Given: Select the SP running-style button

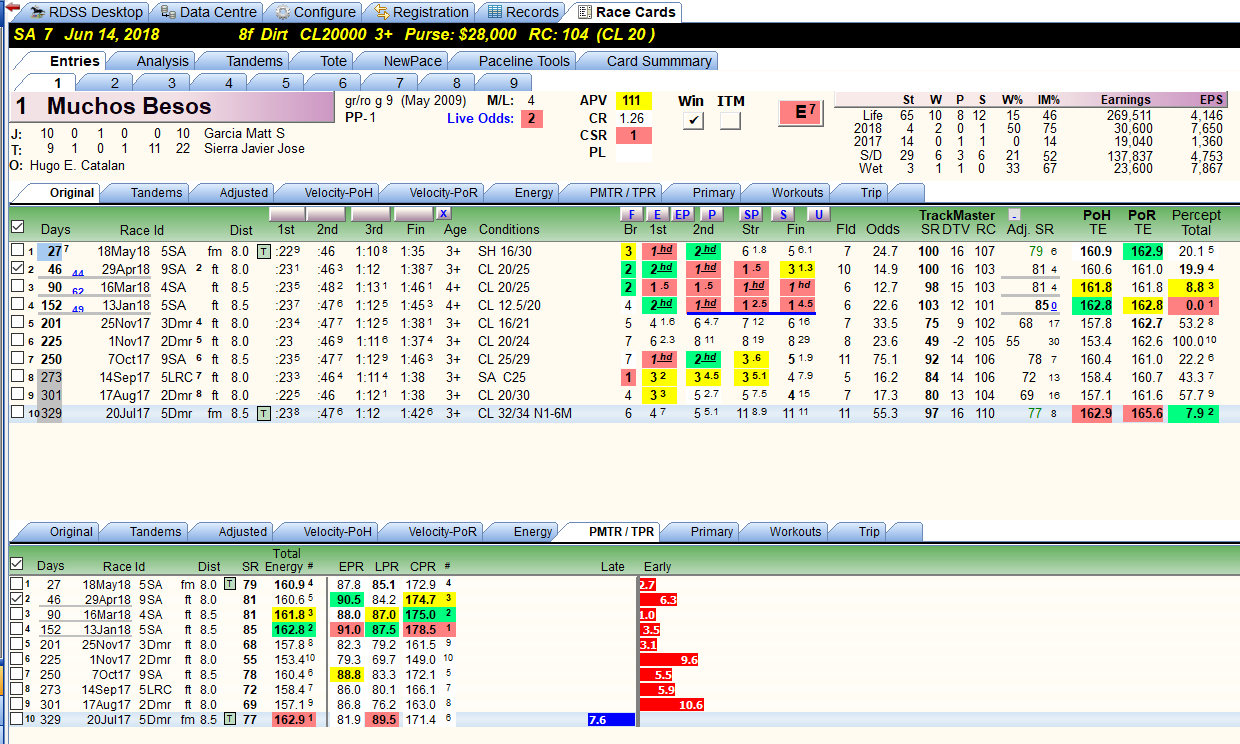Looking at the screenshot, I should (x=750, y=214).
